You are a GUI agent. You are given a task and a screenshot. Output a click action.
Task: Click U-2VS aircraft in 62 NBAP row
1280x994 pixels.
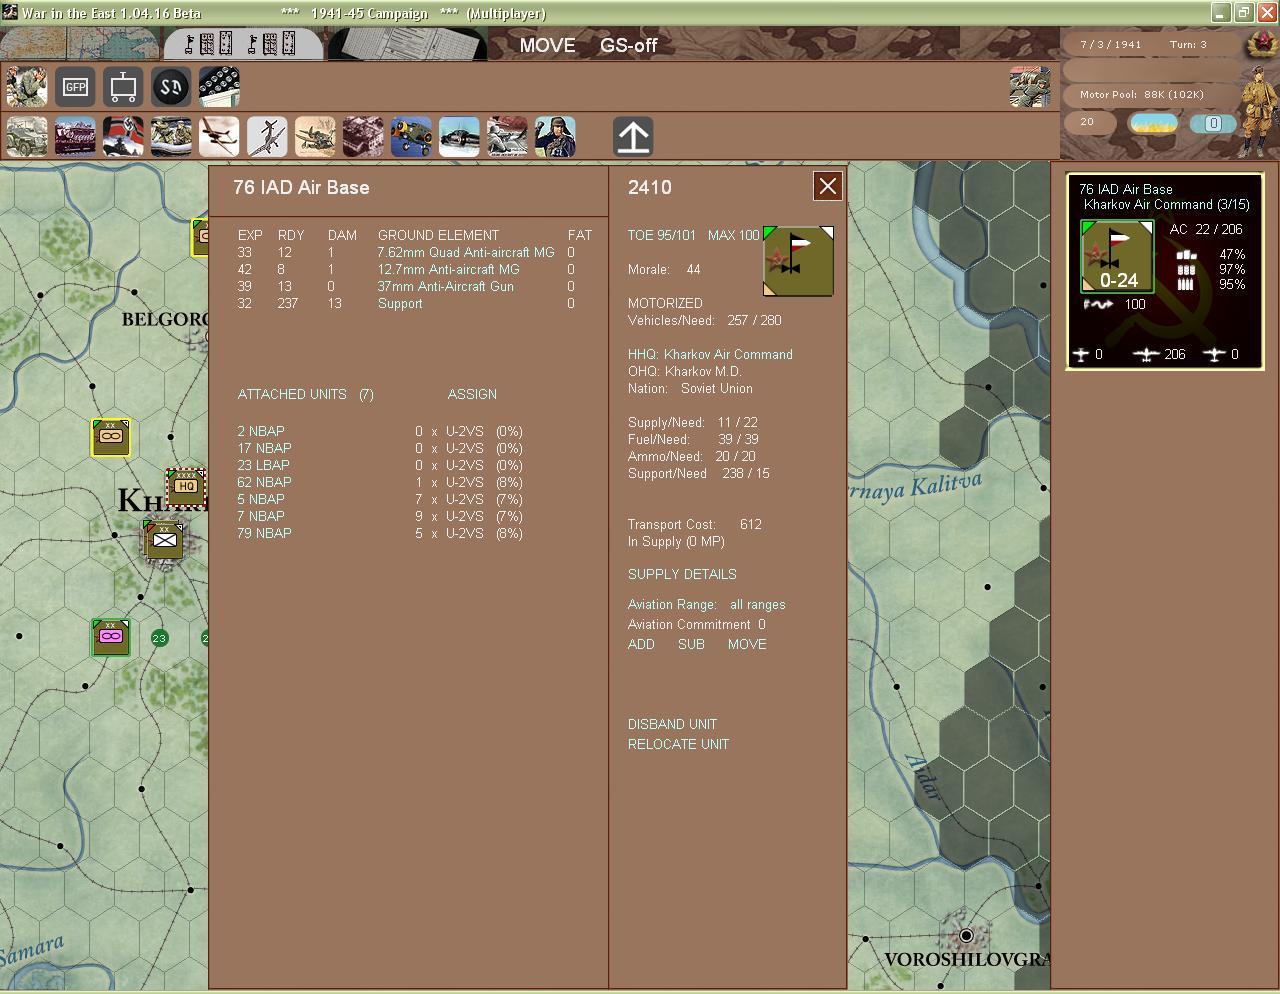tap(465, 482)
